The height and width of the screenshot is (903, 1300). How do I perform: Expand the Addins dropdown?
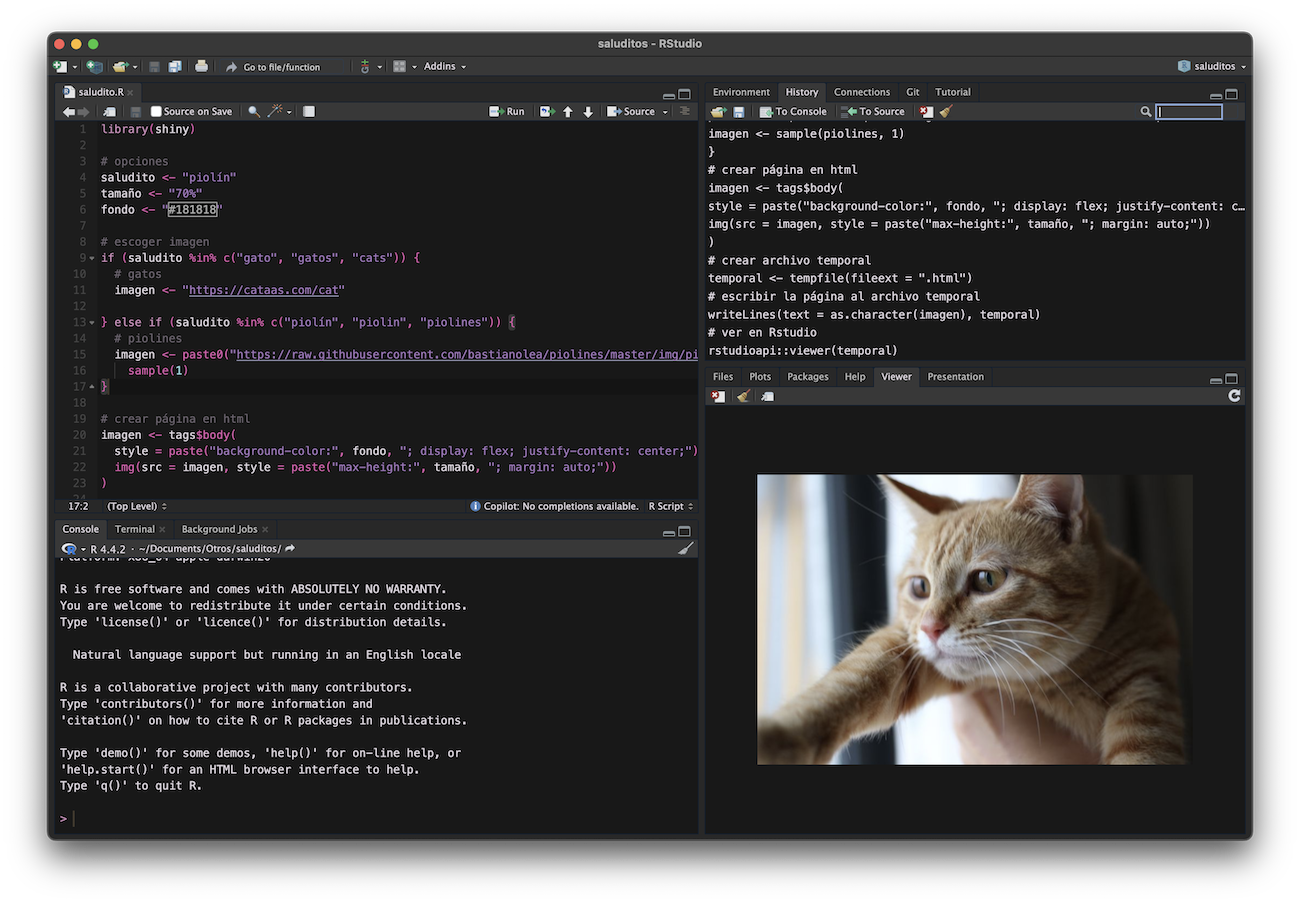tap(444, 67)
